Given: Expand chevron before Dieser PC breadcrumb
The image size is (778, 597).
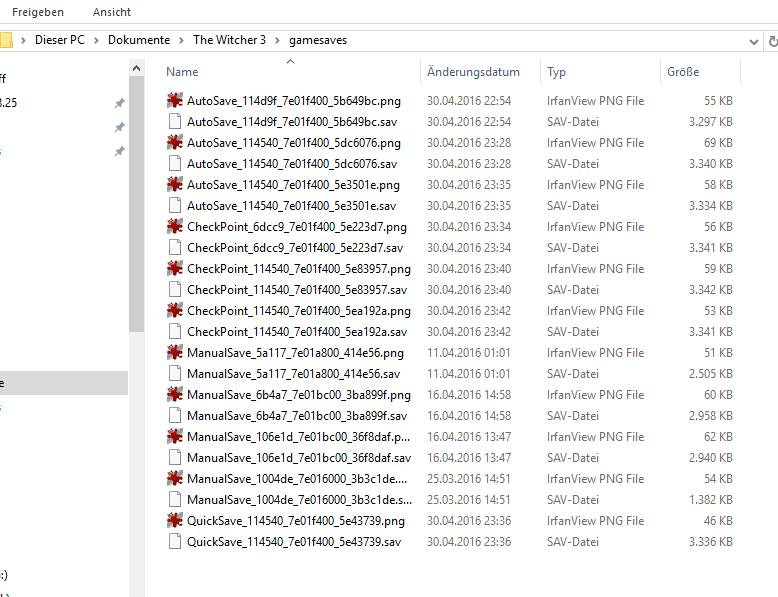Looking at the screenshot, I should tap(23, 41).
